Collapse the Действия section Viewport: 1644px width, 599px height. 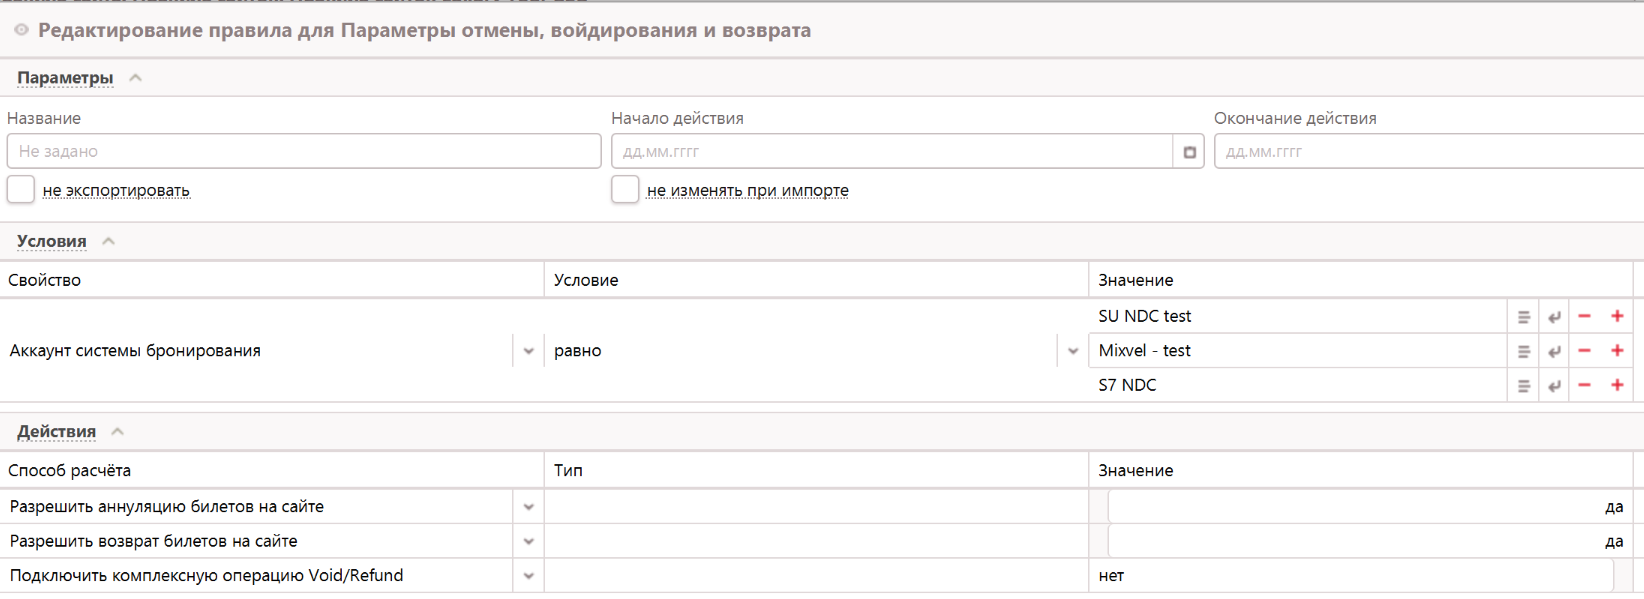coord(118,431)
